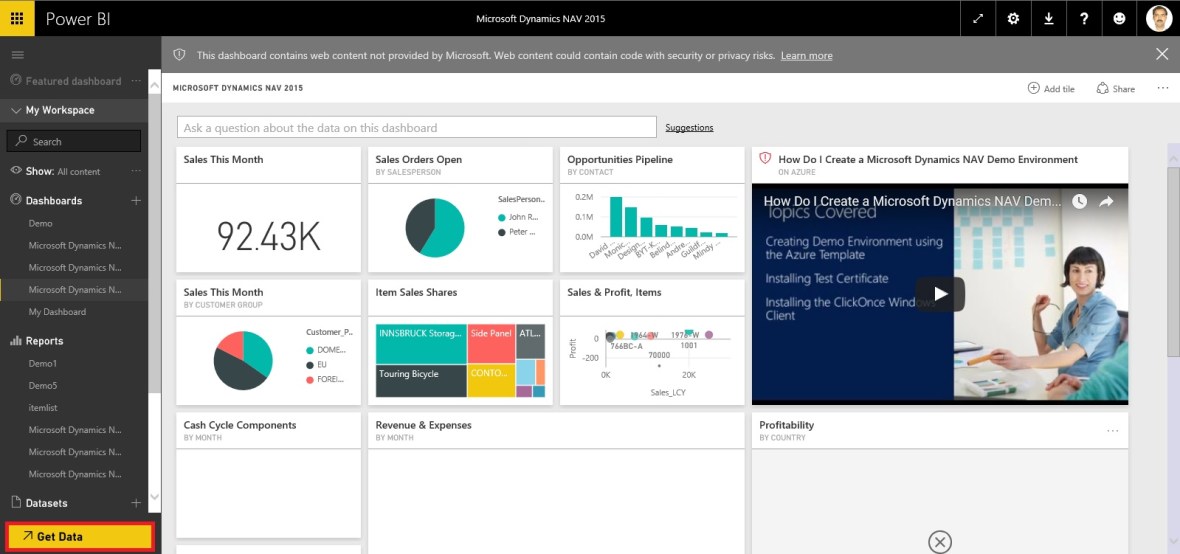
Task: Click the Q&A question input box
Action: pos(416,127)
